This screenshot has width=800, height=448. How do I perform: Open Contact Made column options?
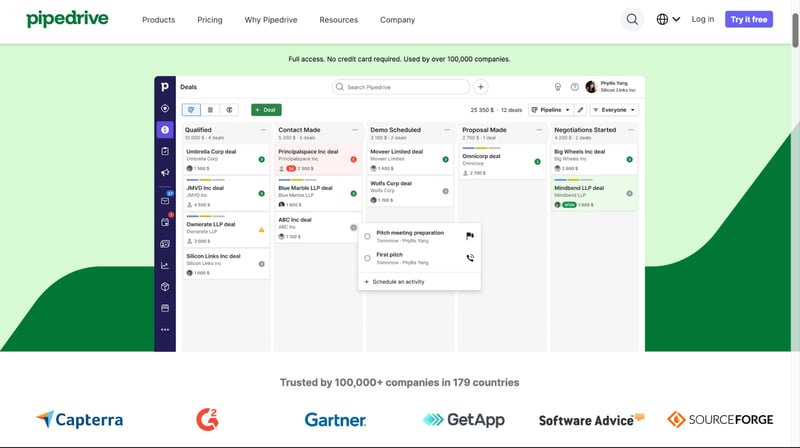tap(355, 130)
